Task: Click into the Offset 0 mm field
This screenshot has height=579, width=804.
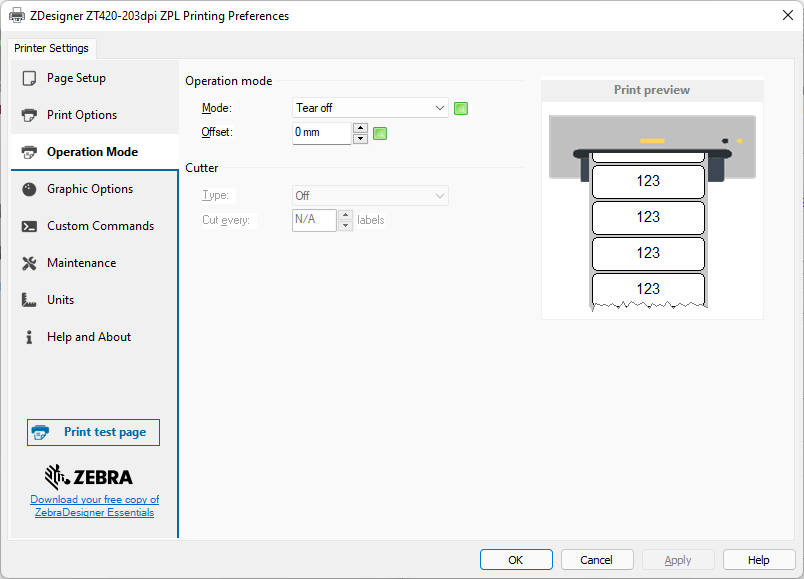Action: click(x=321, y=133)
